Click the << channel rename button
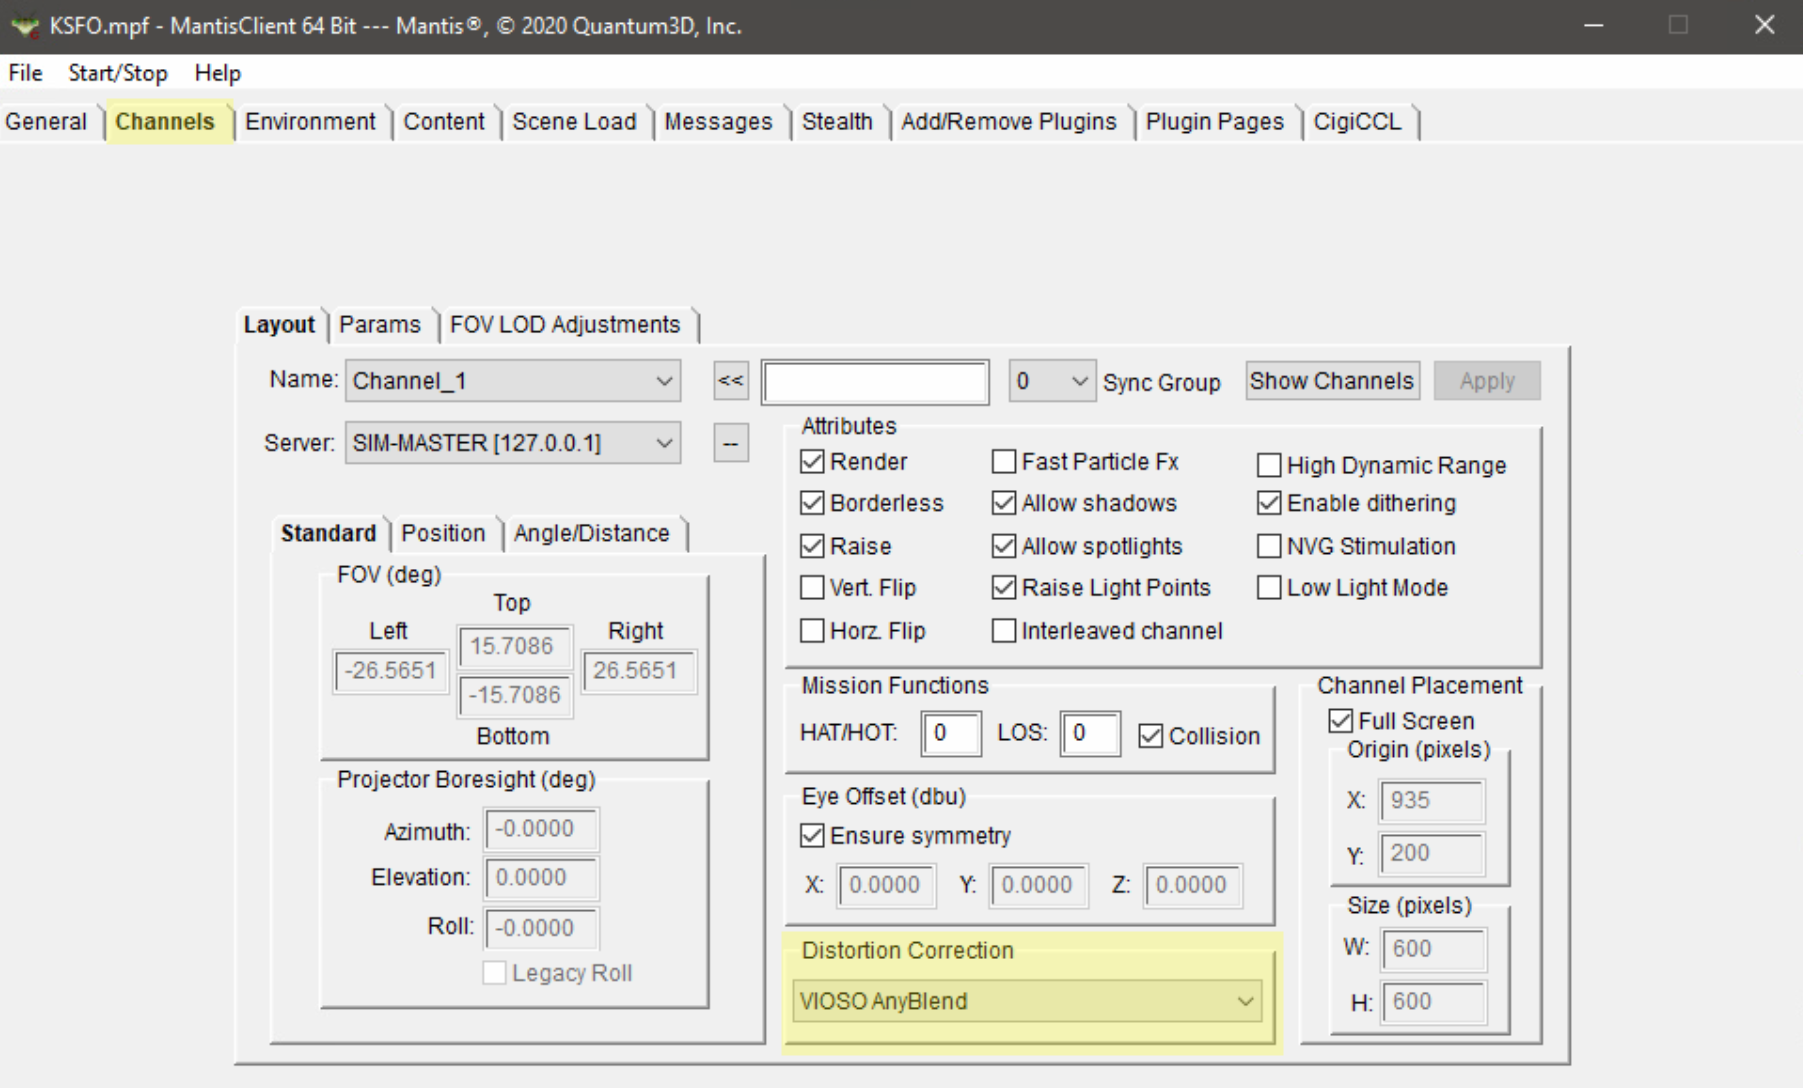This screenshot has height=1088, width=1803. [x=730, y=381]
